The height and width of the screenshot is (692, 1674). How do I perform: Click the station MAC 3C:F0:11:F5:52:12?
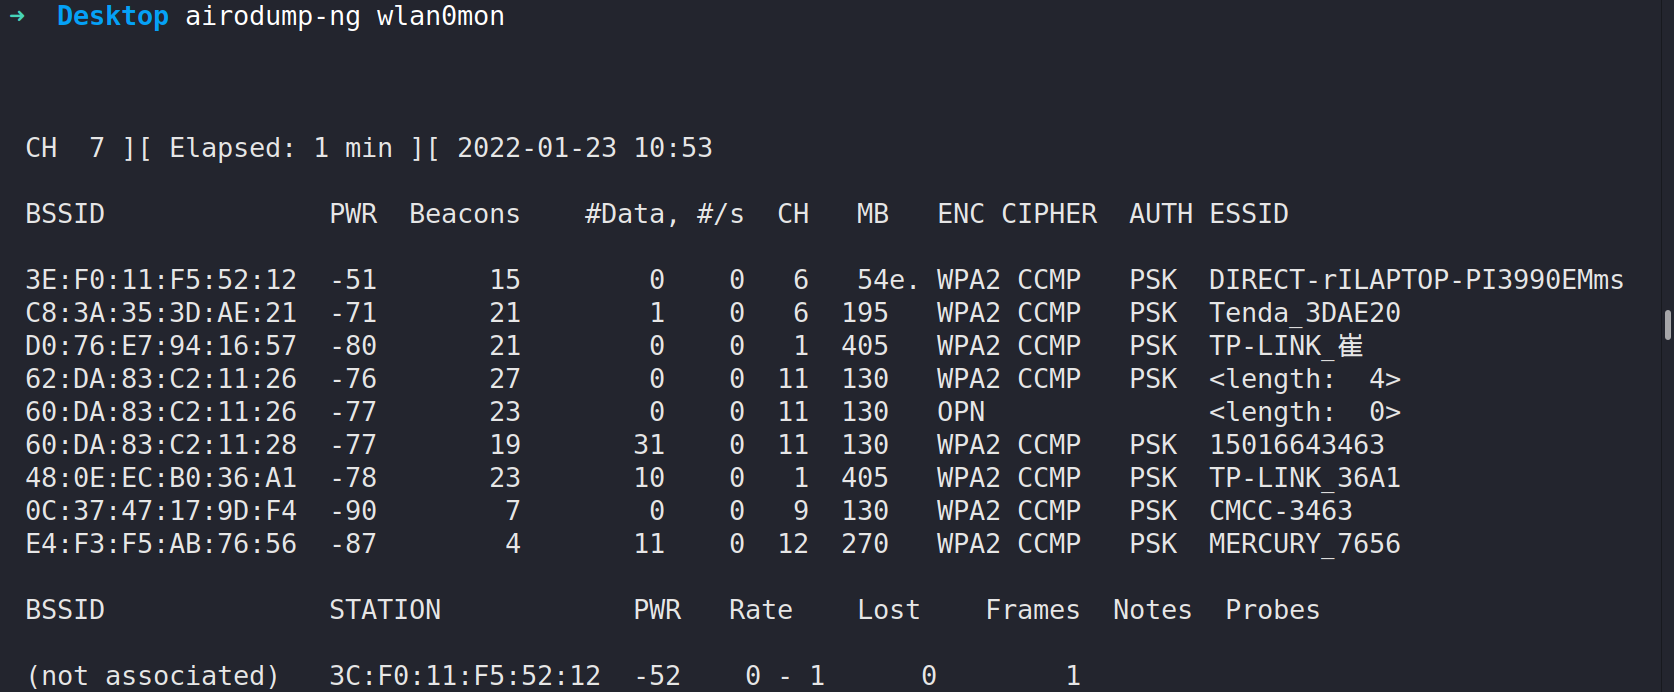click(x=465, y=676)
